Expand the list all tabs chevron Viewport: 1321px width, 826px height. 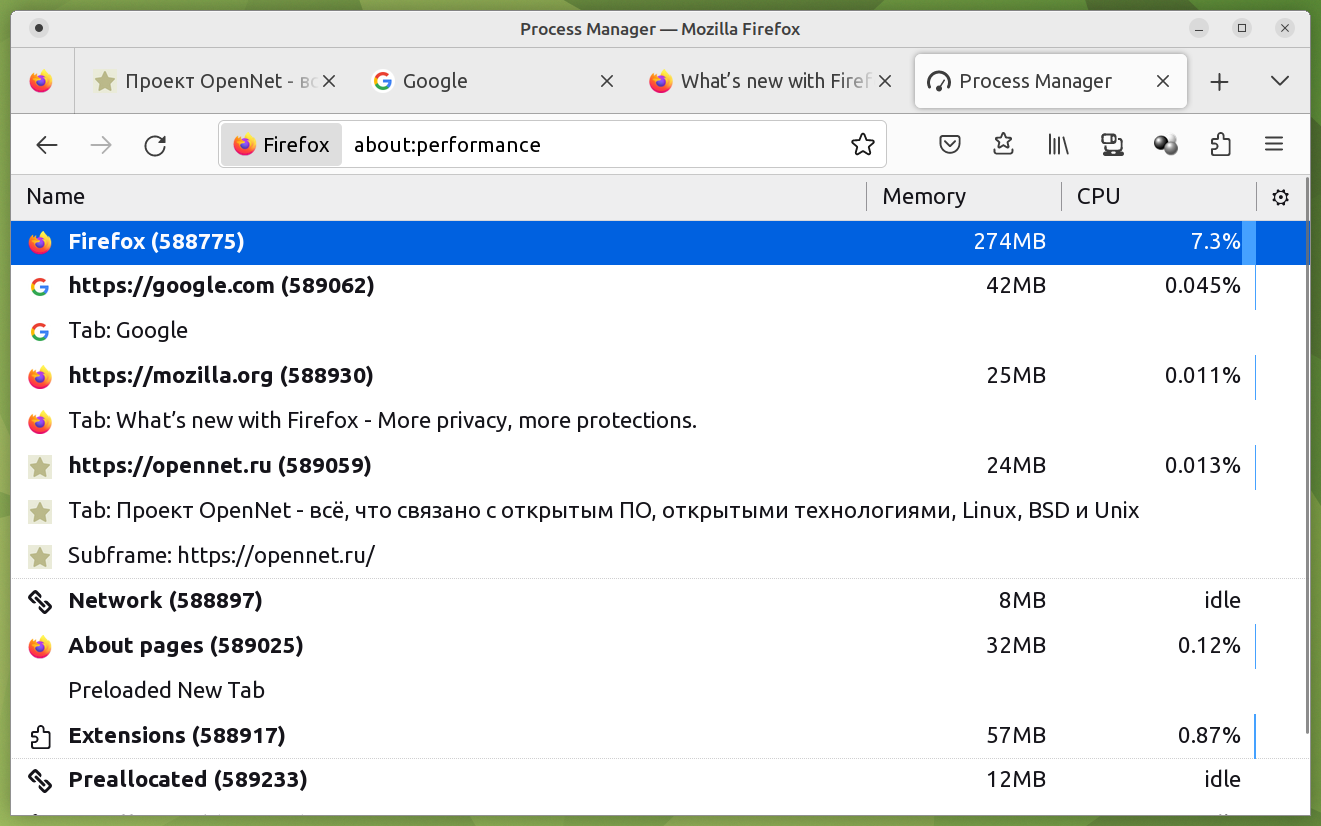(1279, 82)
